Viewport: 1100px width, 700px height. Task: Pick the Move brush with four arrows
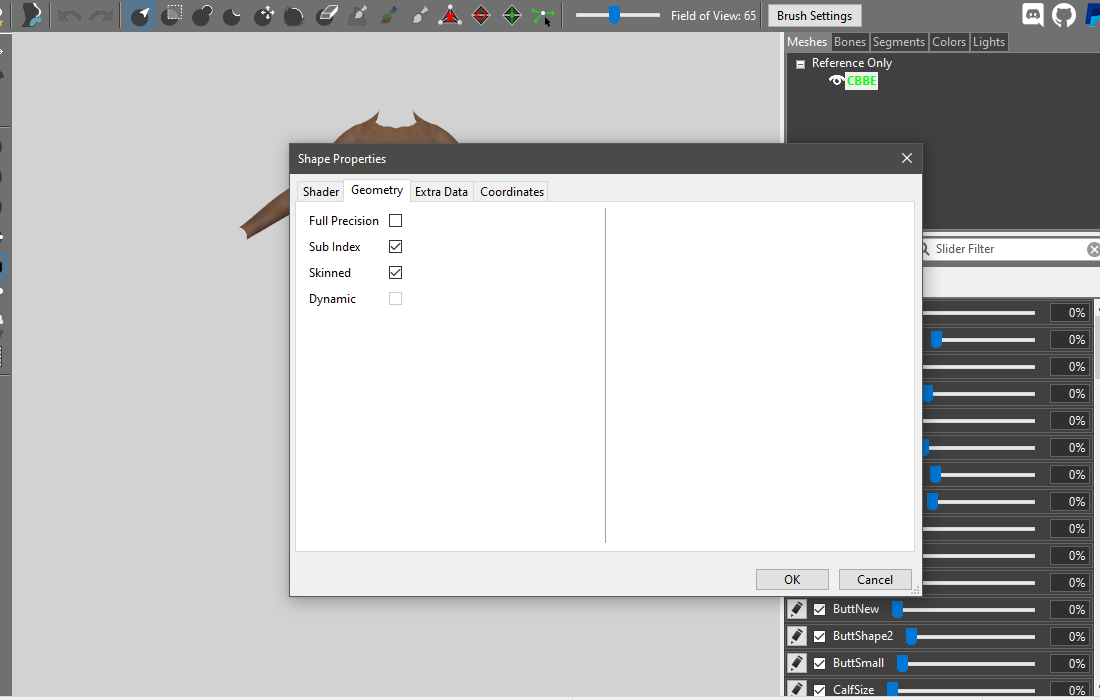(264, 15)
